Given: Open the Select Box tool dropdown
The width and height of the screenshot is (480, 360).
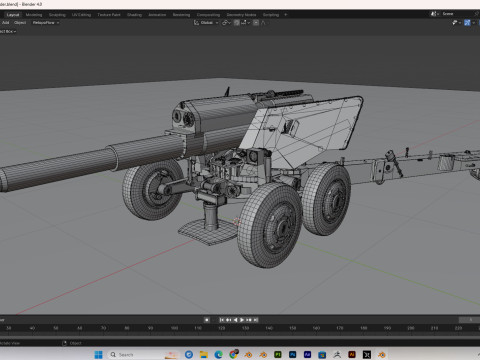Looking at the screenshot, I should [x=8, y=31].
